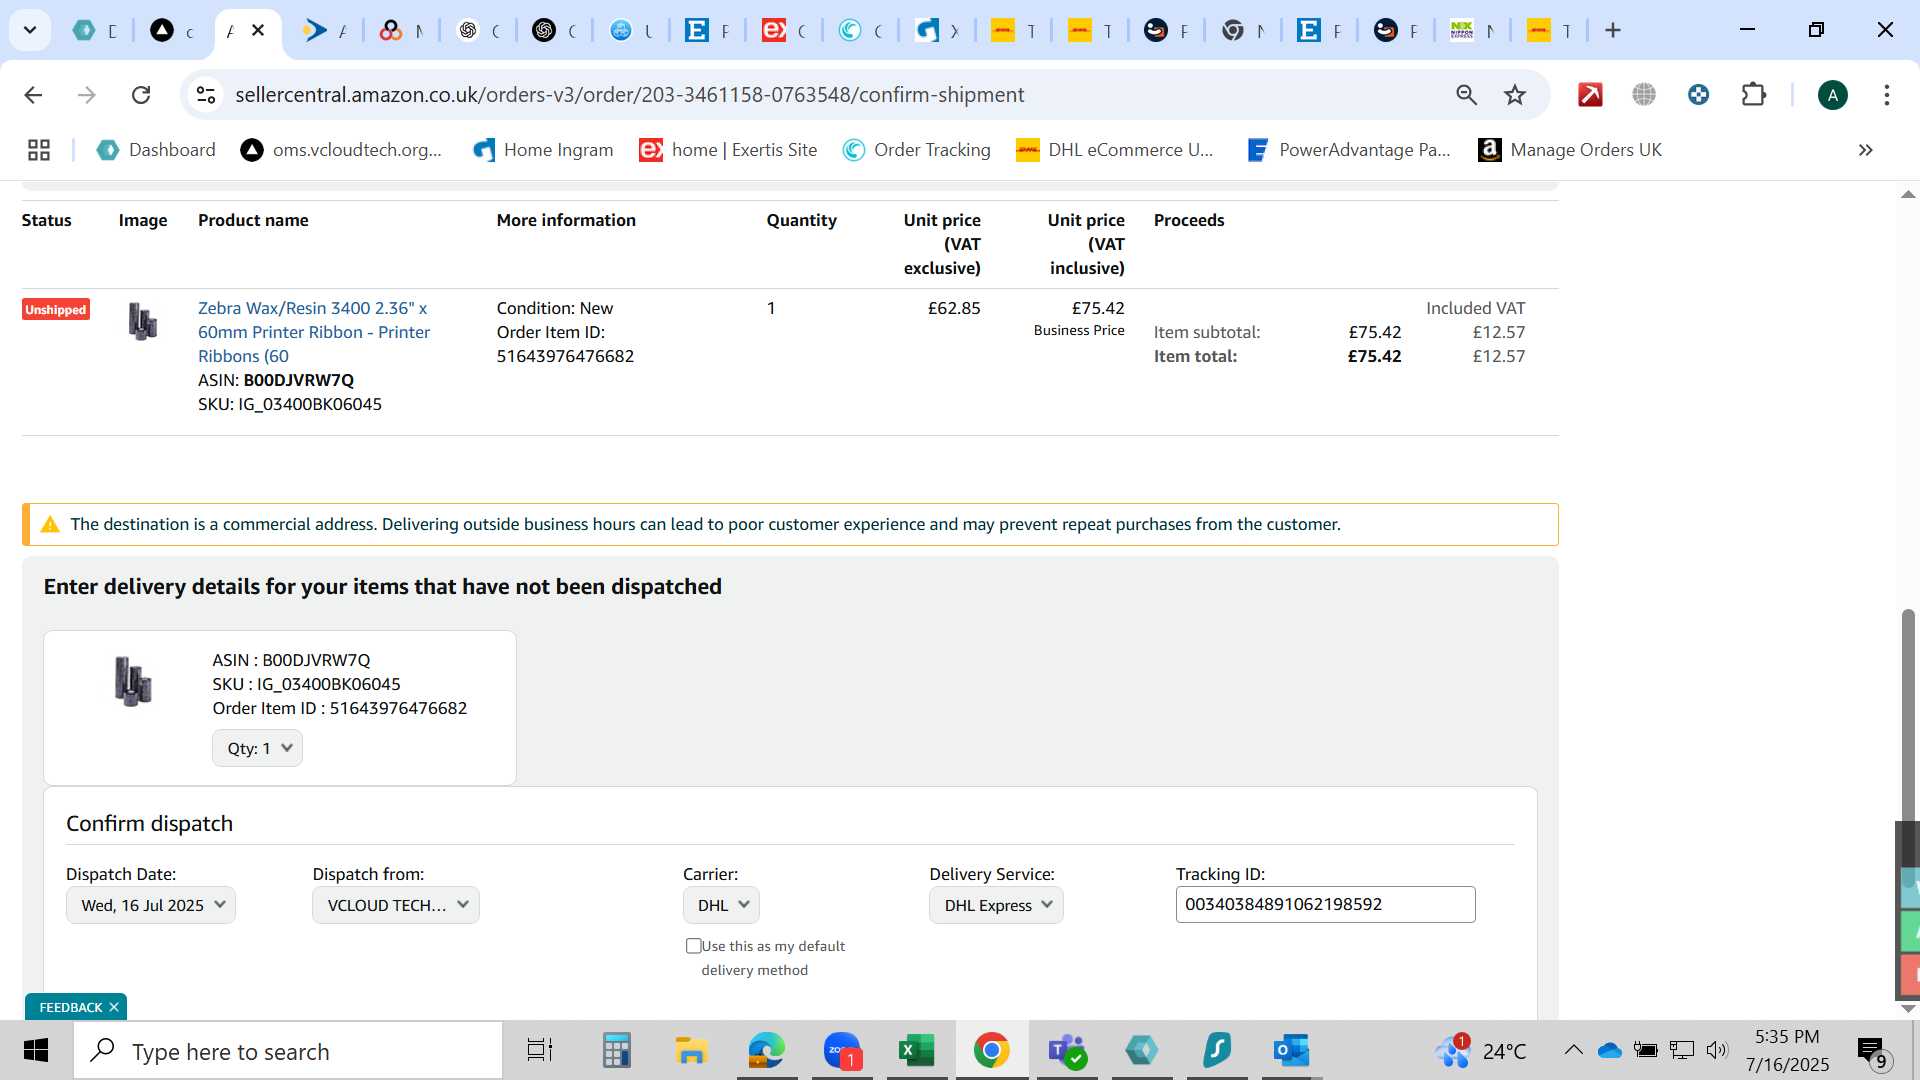Open PowerAdvantage Pa... bookmark
The height and width of the screenshot is (1080, 1920).
pyautogui.click(x=1348, y=150)
